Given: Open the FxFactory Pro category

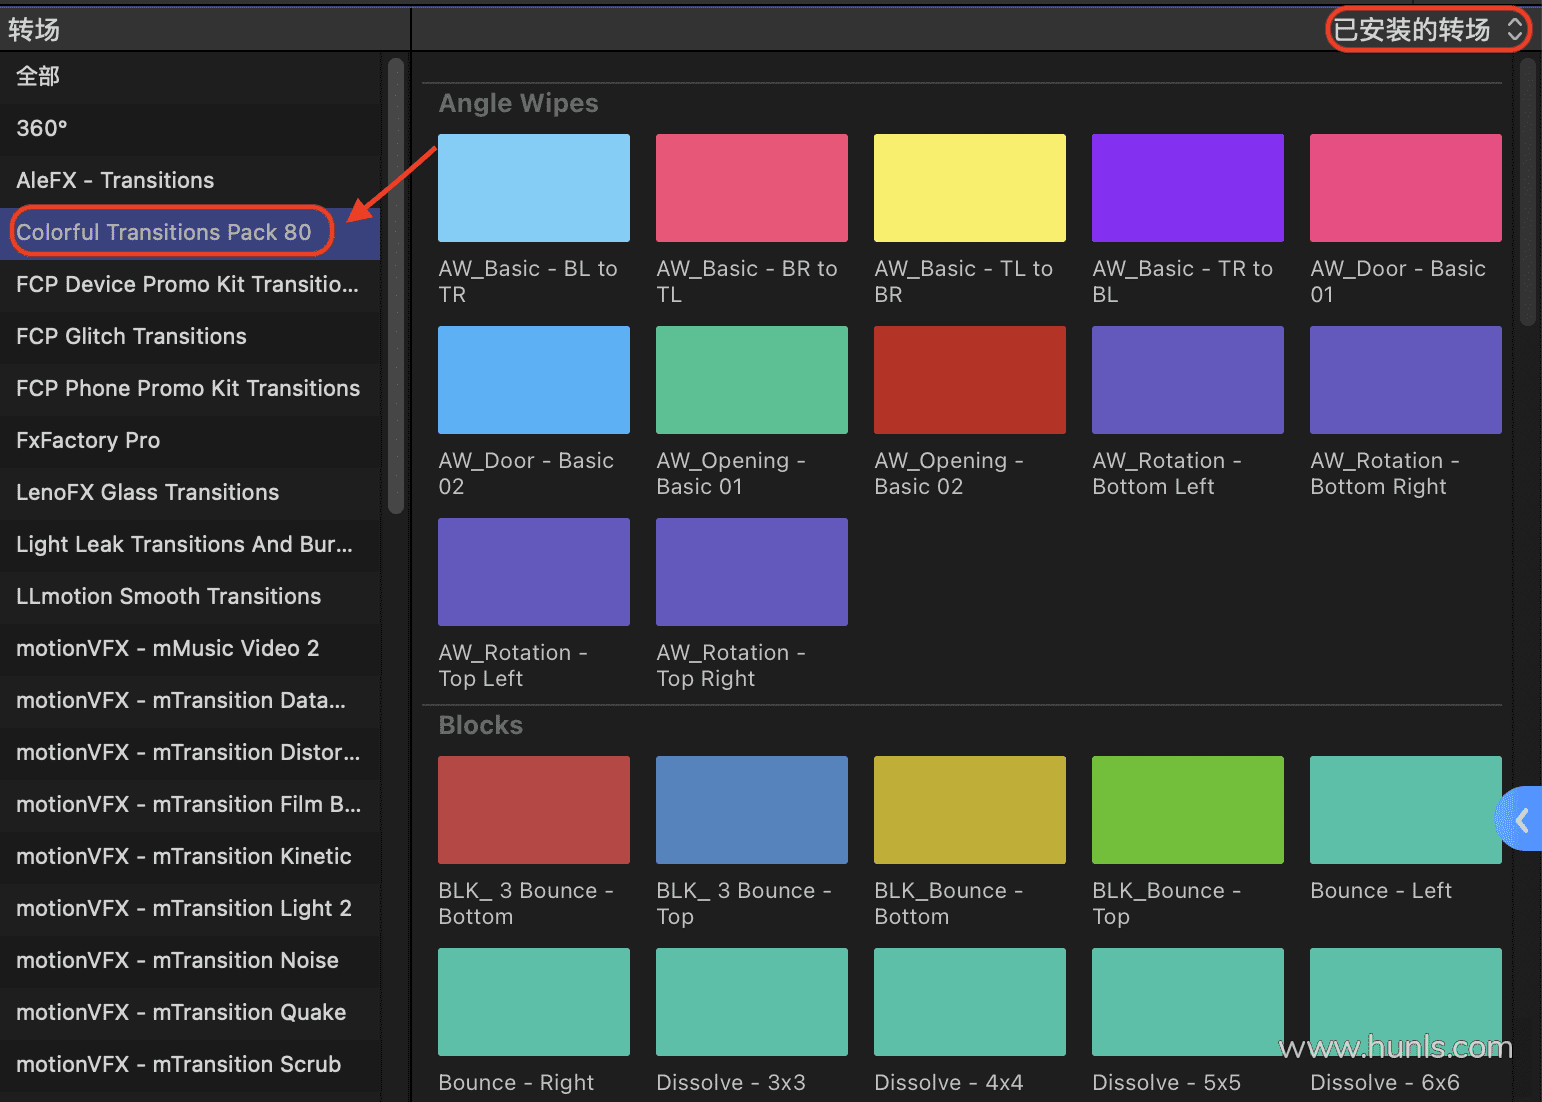Looking at the screenshot, I should coord(88,440).
